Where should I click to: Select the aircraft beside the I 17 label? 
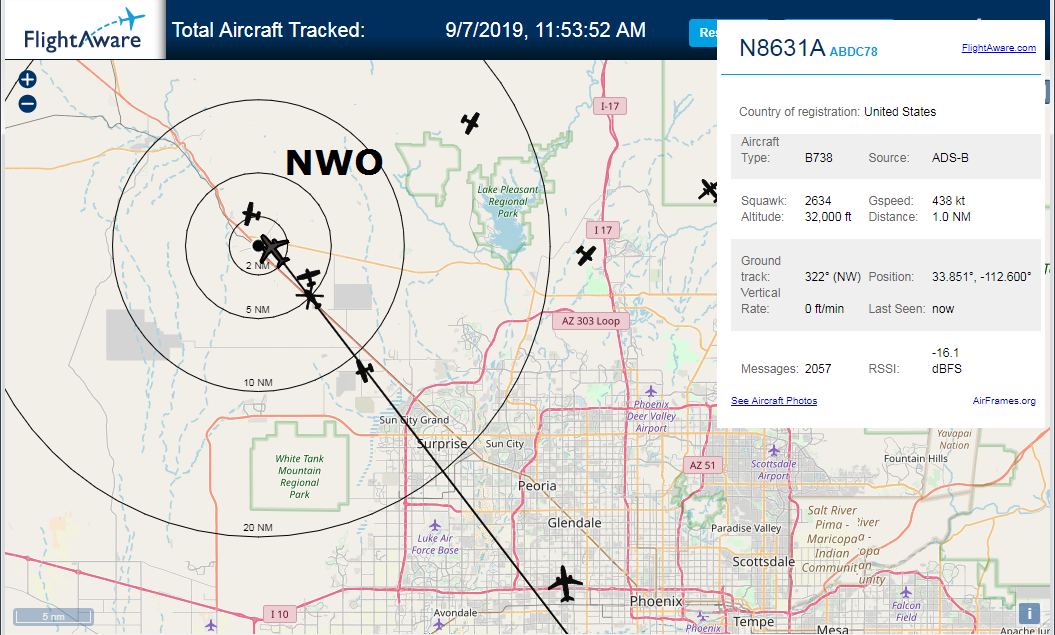586,255
